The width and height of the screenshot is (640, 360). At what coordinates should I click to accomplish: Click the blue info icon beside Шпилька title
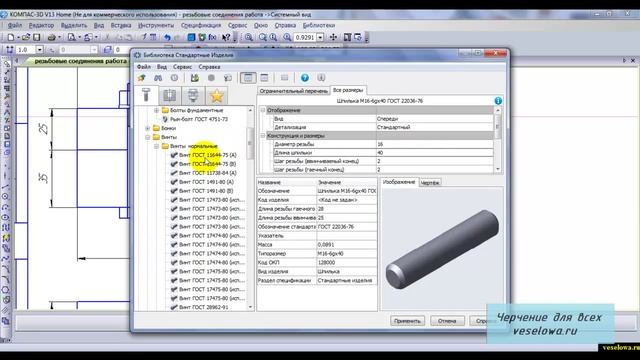[x=498, y=101]
